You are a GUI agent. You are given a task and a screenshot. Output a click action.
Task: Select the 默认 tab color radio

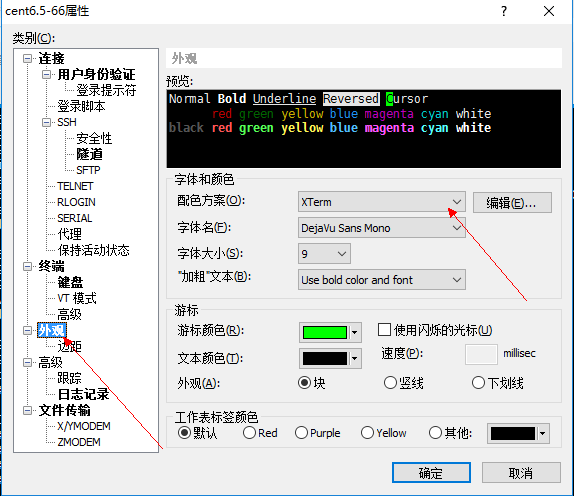(184, 433)
